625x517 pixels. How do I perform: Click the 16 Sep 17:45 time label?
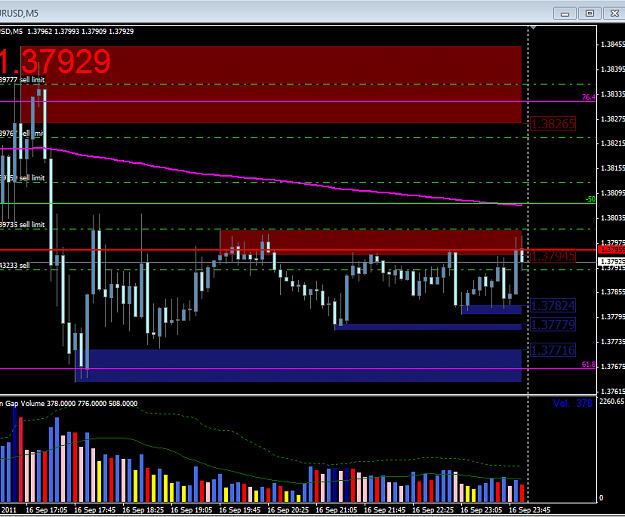pyautogui.click(x=95, y=510)
